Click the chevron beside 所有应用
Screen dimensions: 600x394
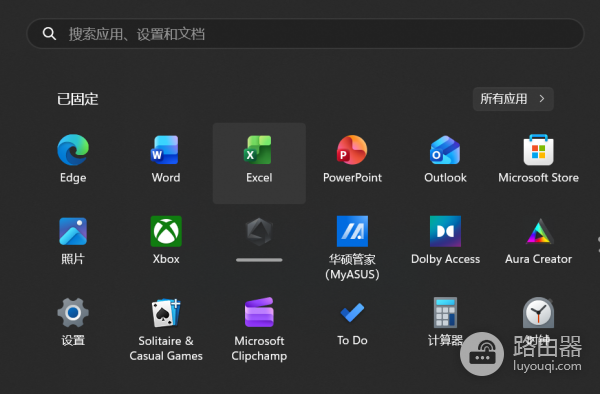[x=542, y=99]
